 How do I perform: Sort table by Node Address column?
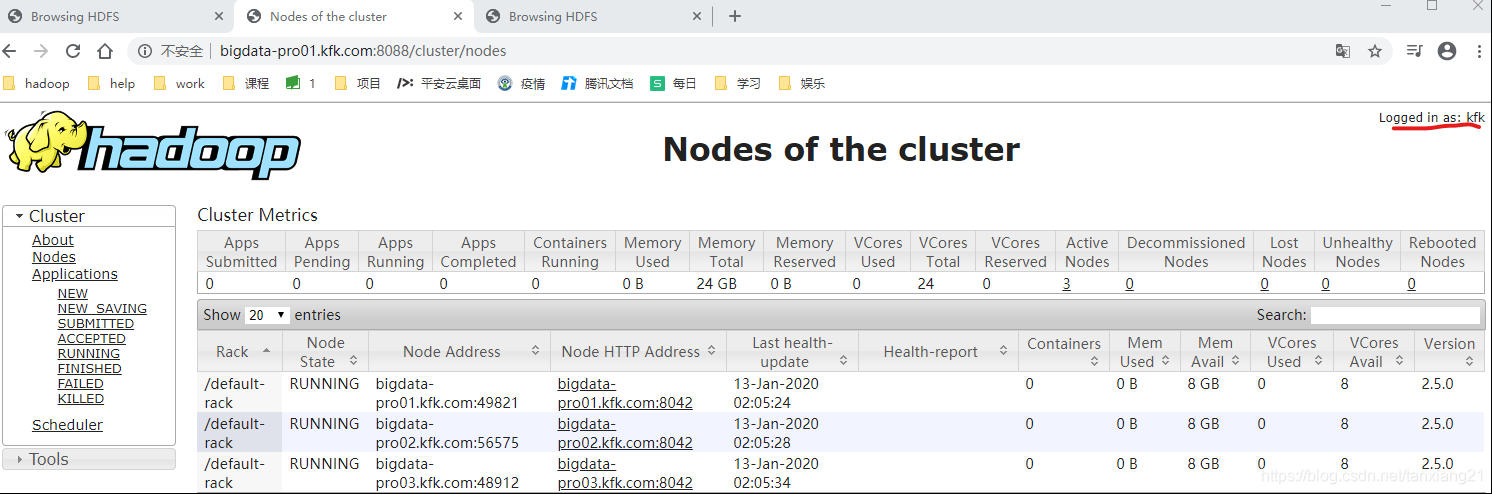459,351
